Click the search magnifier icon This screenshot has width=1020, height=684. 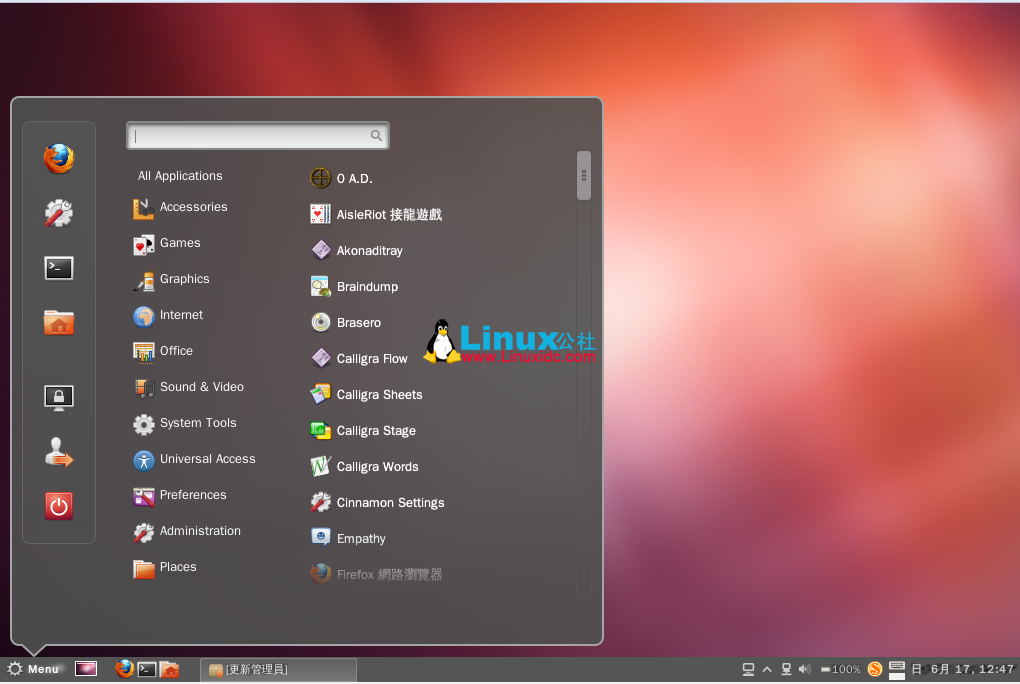click(x=376, y=135)
